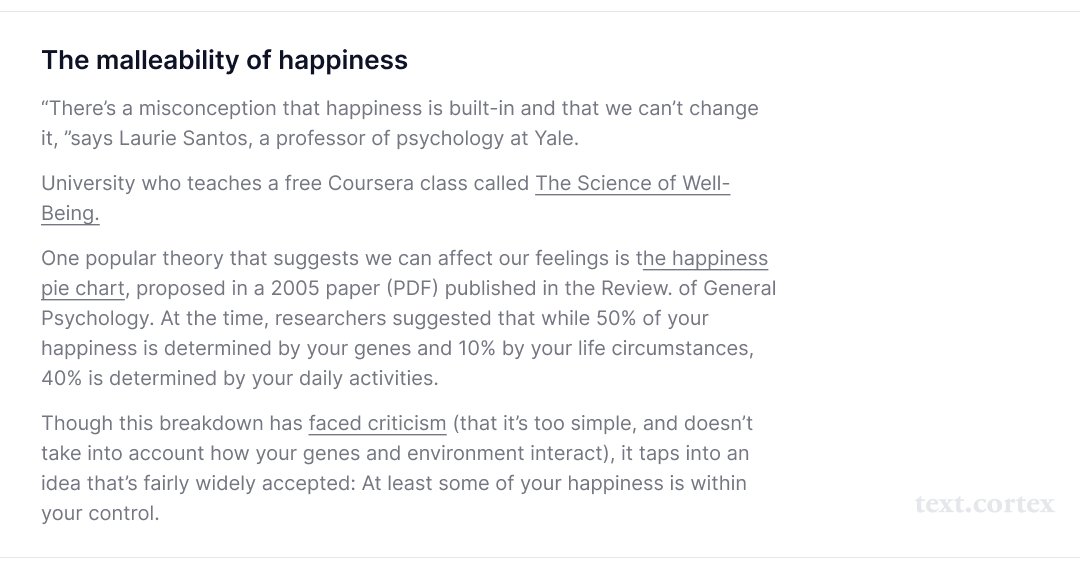Click the text.cortex watermark logo
The height and width of the screenshot is (567, 1080).
click(x=984, y=504)
